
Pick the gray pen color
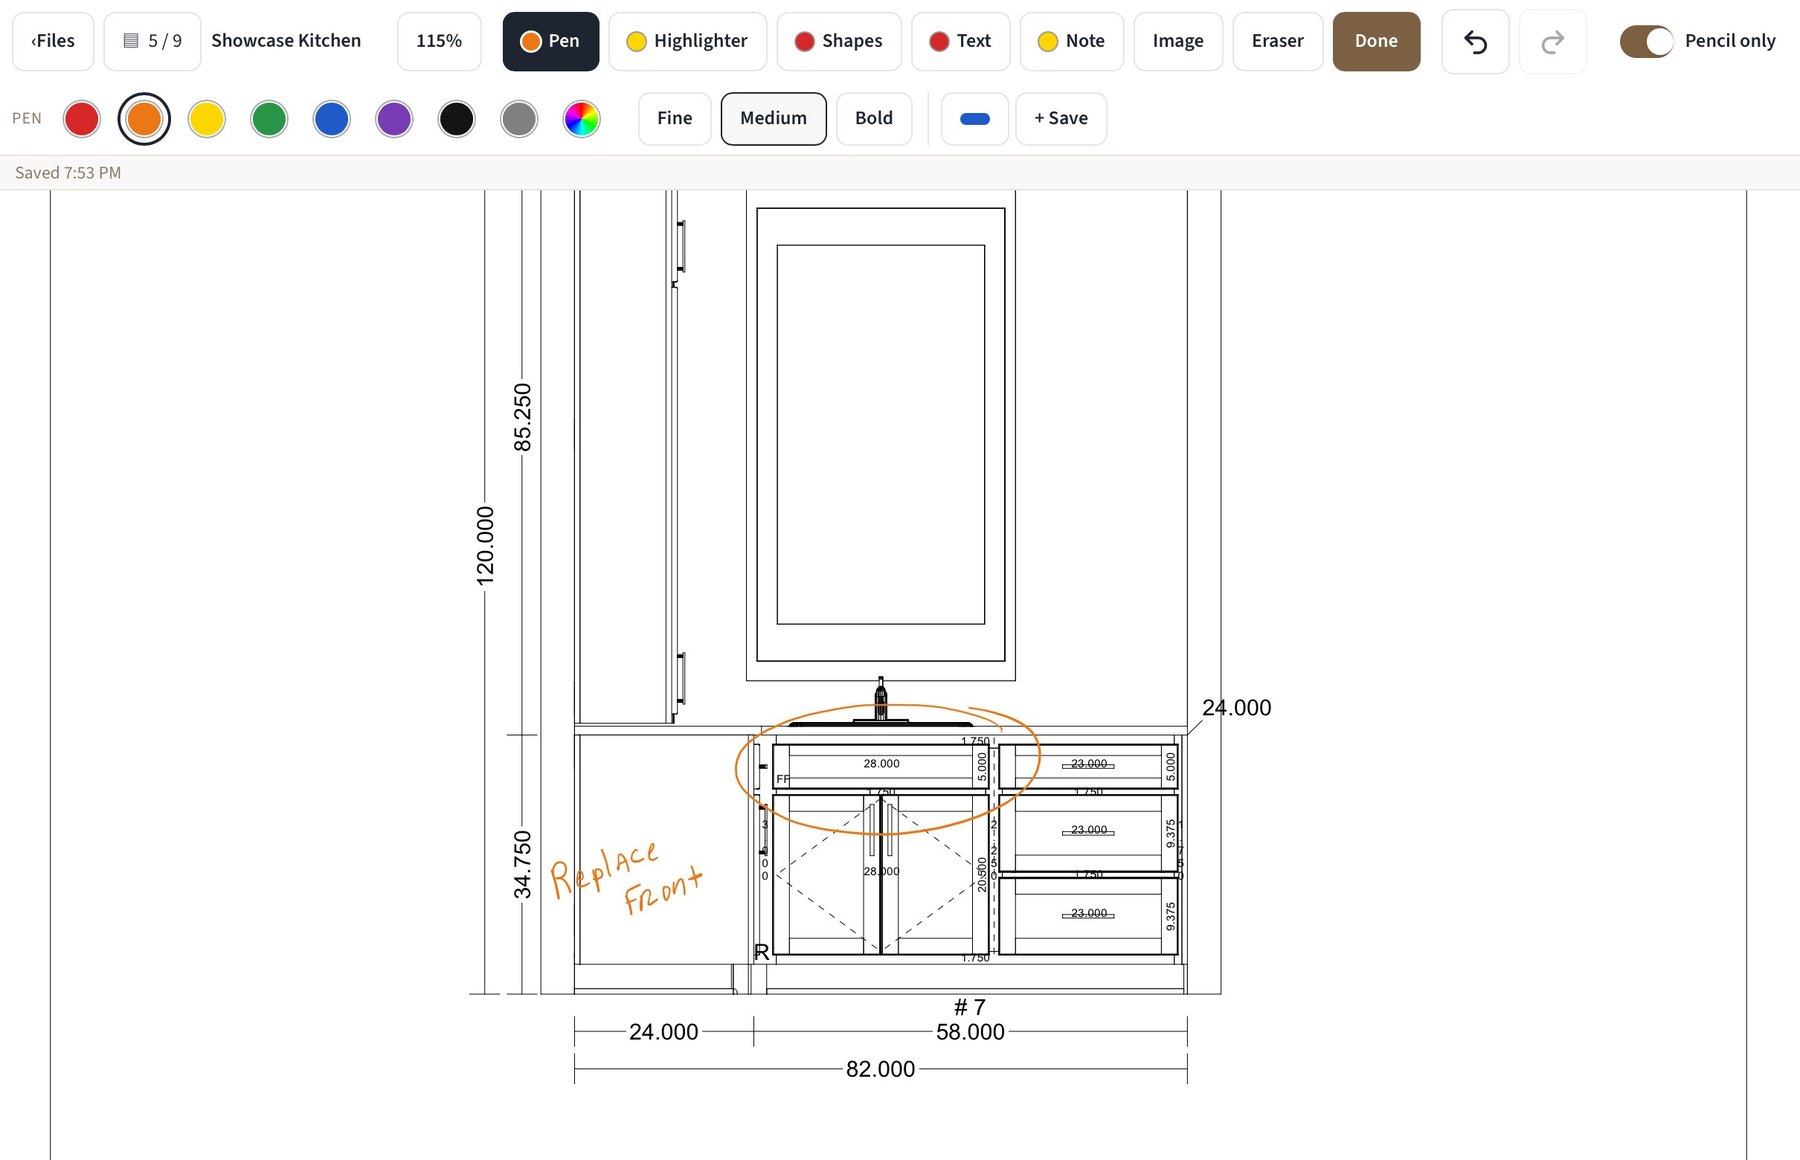tap(519, 119)
